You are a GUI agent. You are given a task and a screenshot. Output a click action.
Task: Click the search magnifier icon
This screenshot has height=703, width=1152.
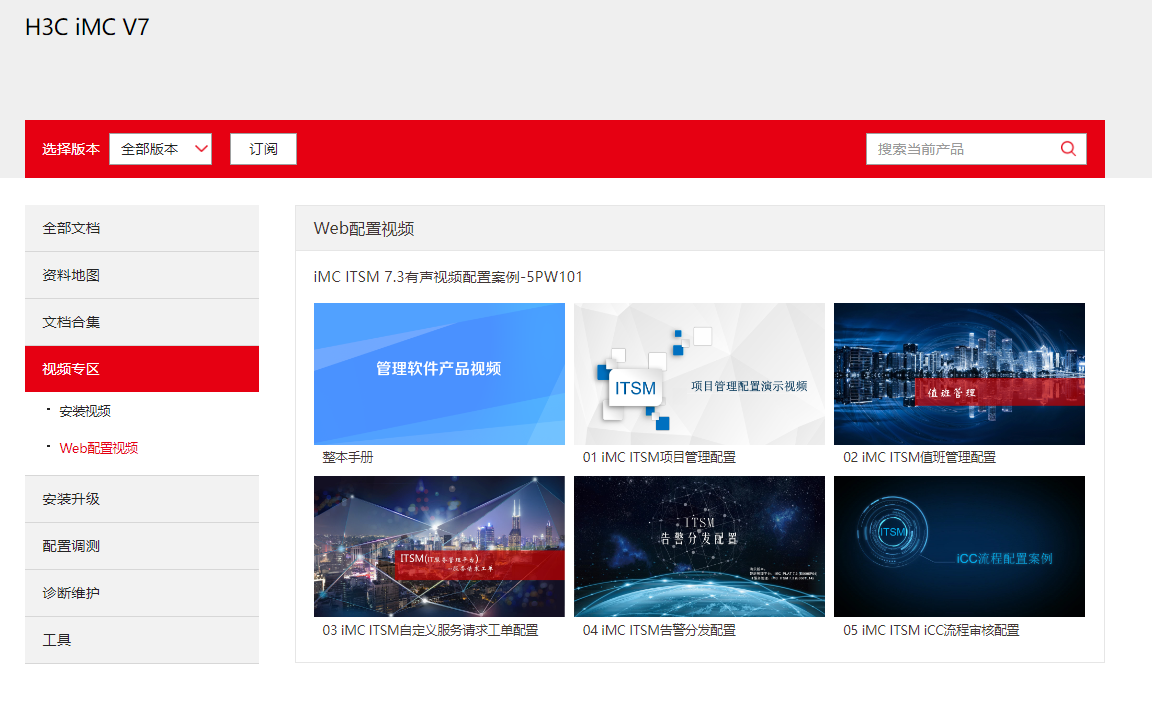coord(1068,149)
